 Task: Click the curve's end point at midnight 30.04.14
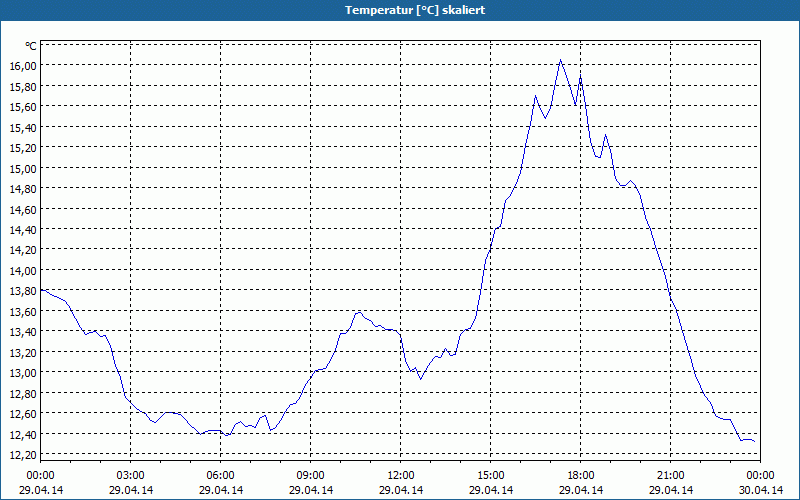(x=754, y=442)
